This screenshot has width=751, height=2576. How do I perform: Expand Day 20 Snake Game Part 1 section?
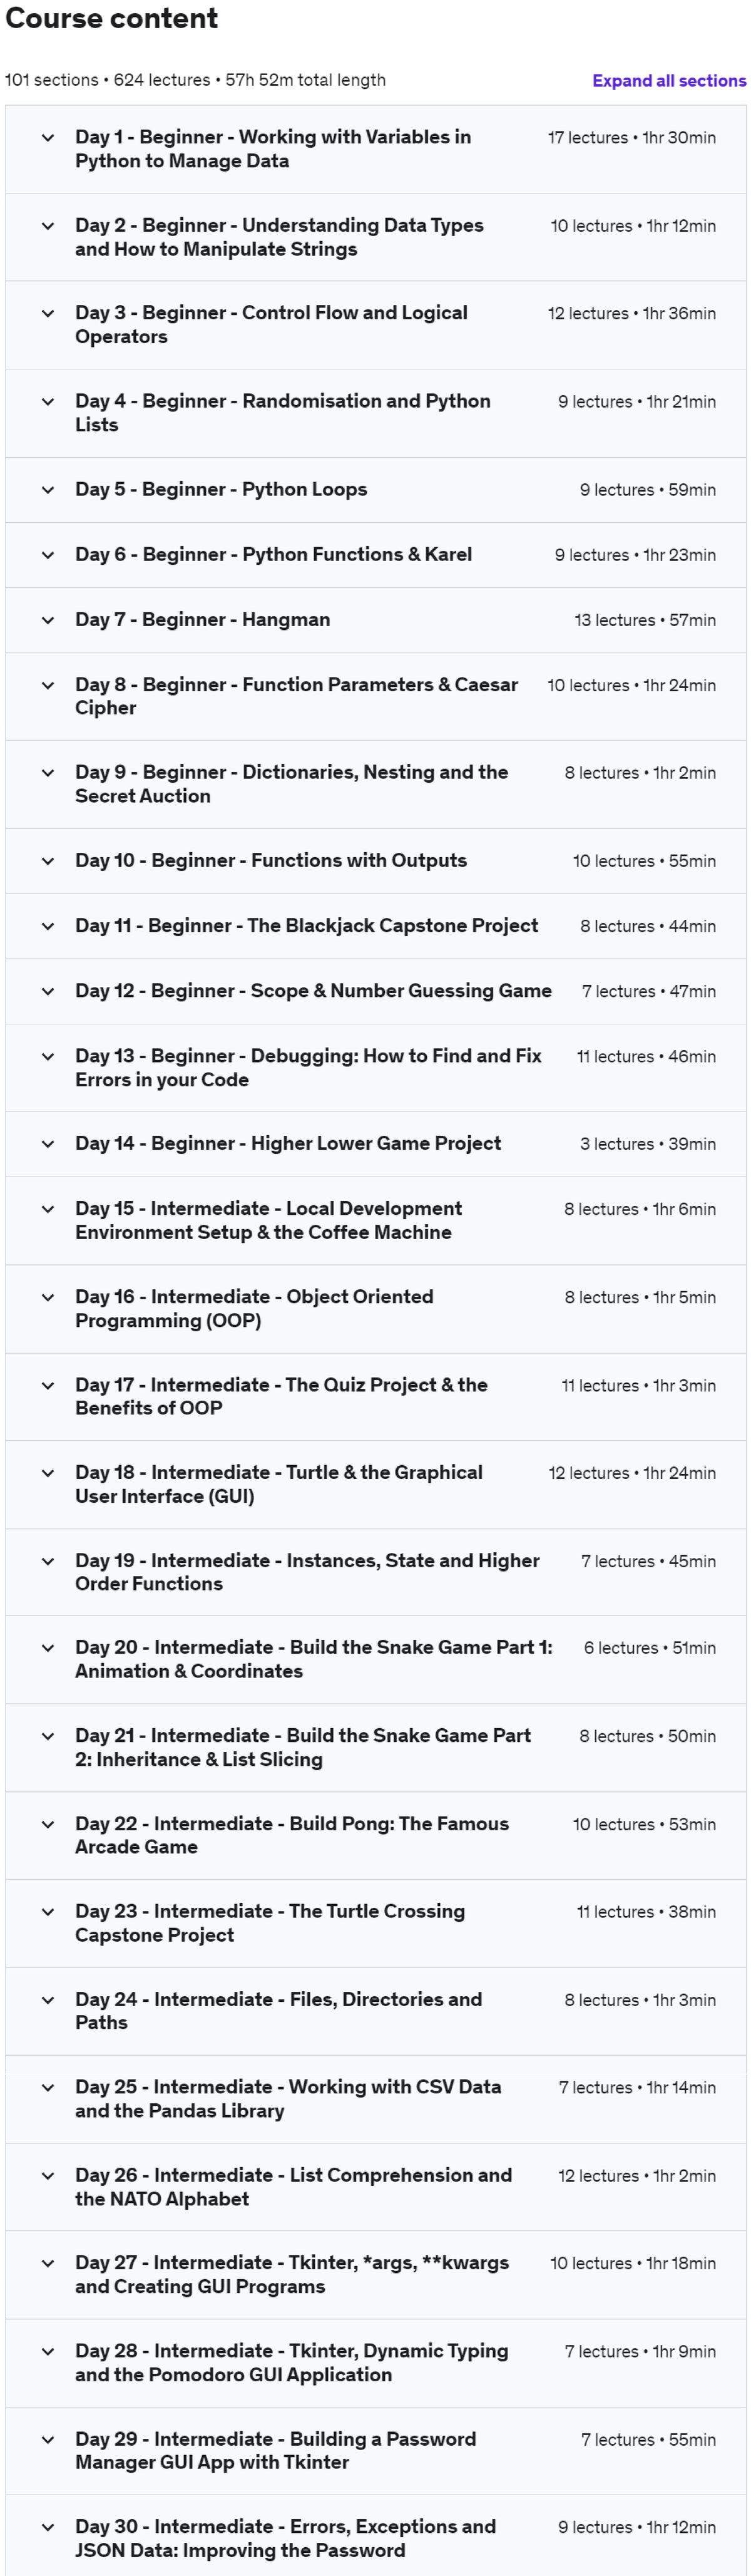312,1659
